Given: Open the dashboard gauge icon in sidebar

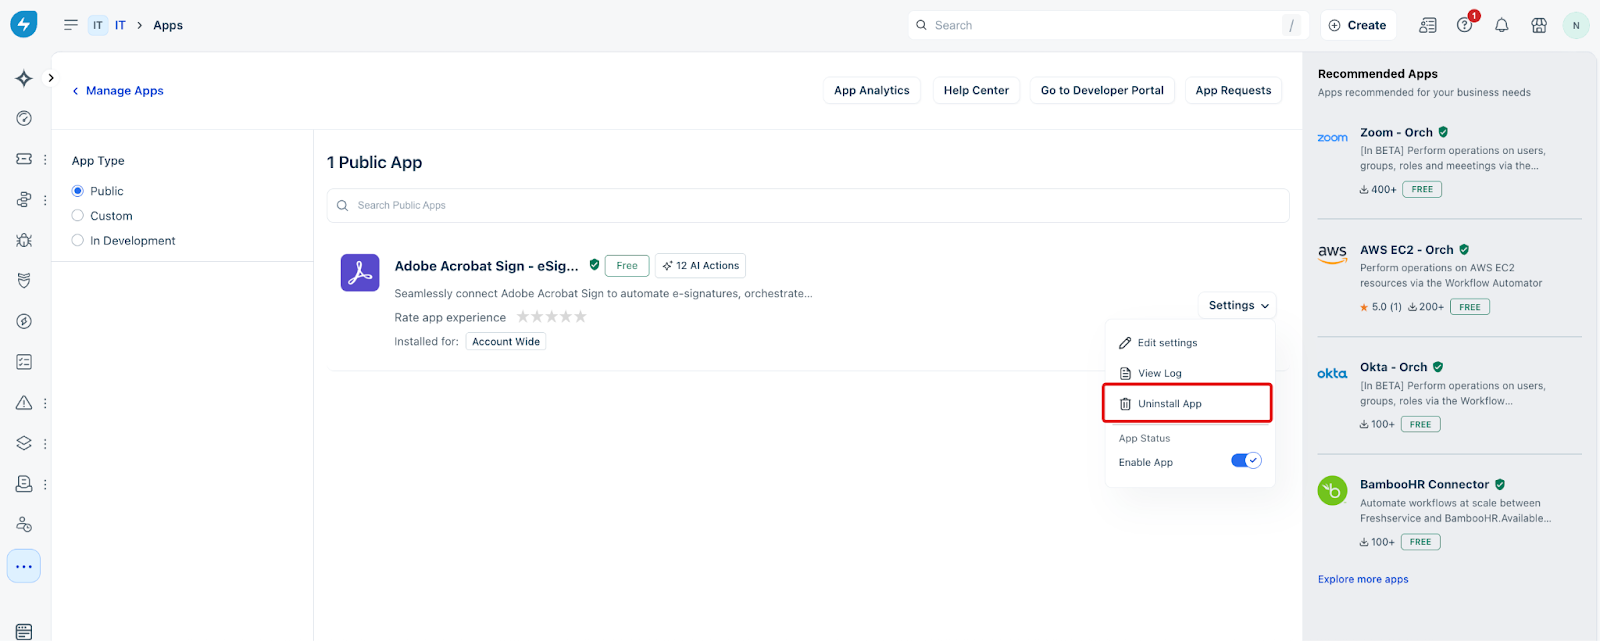Looking at the screenshot, I should coord(24,118).
